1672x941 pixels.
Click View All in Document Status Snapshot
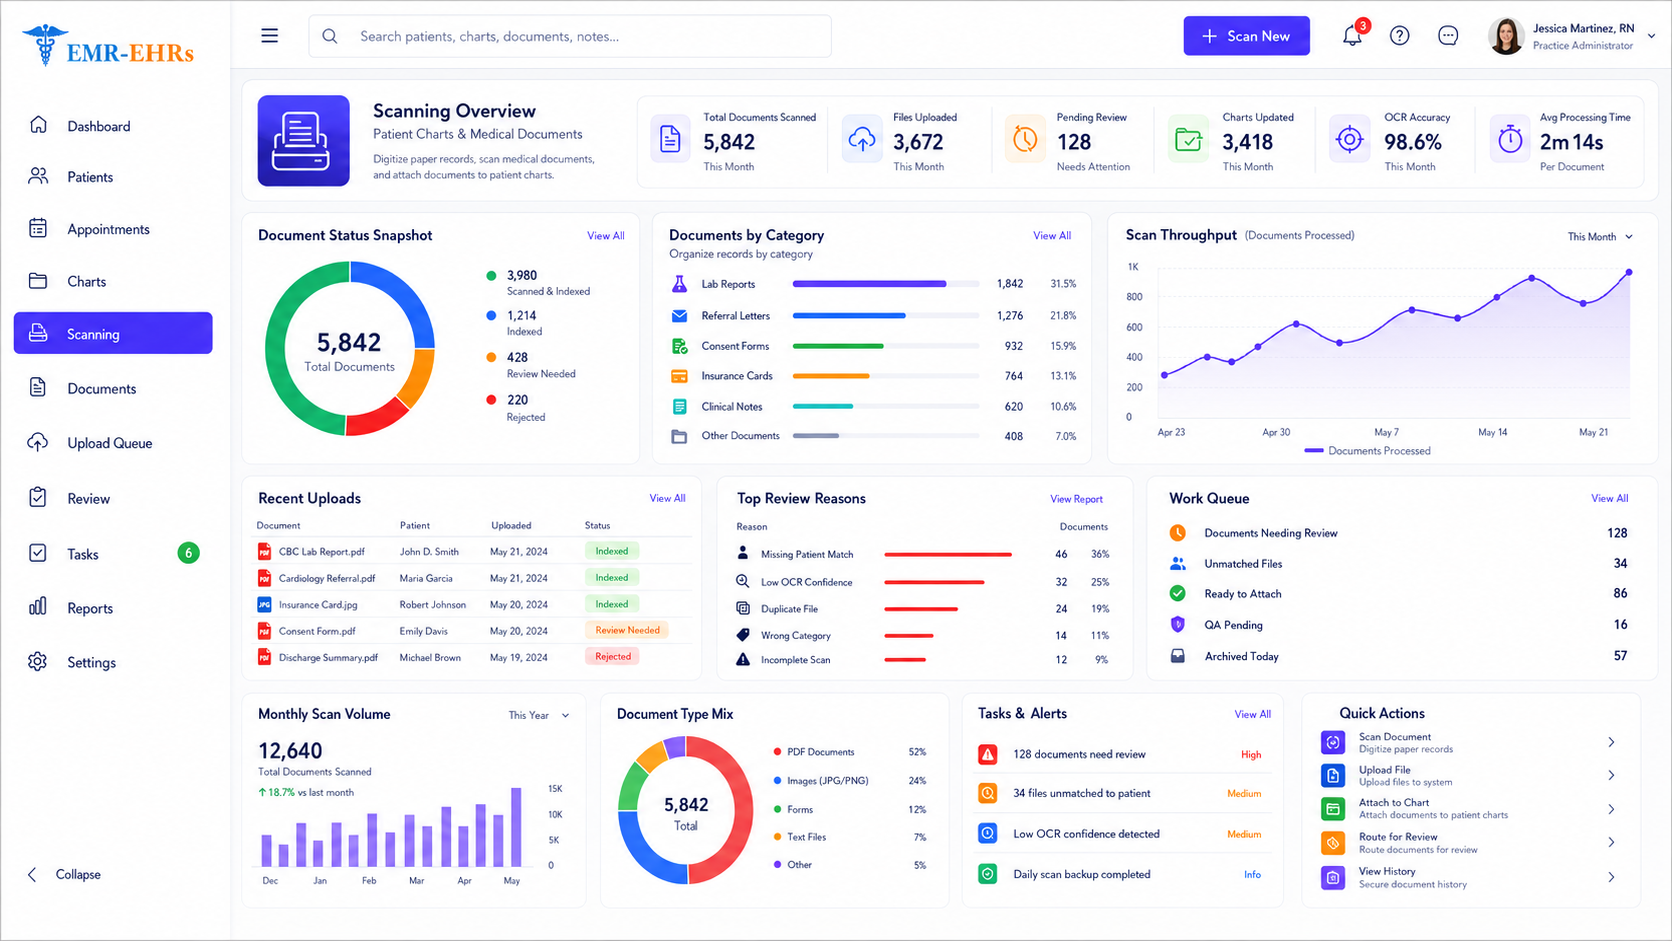click(605, 236)
